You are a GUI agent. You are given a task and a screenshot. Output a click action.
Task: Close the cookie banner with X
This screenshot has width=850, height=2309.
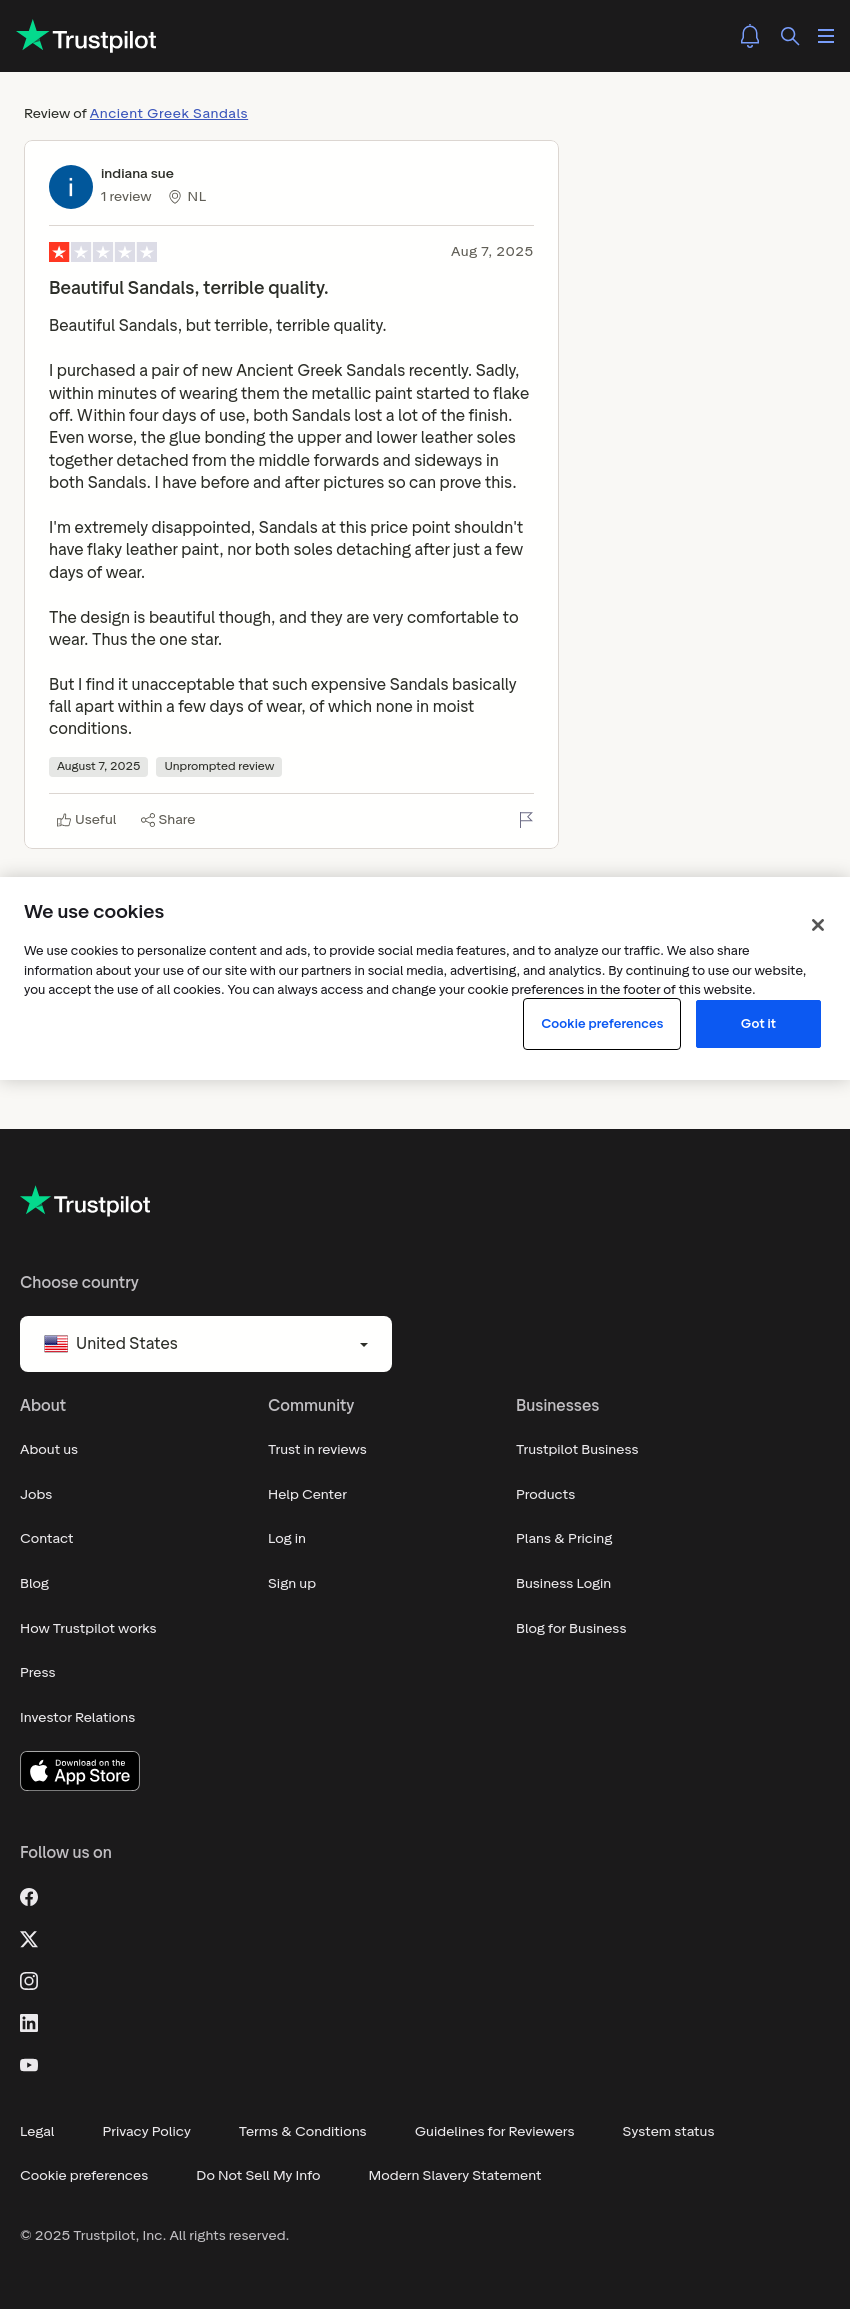[x=818, y=925]
